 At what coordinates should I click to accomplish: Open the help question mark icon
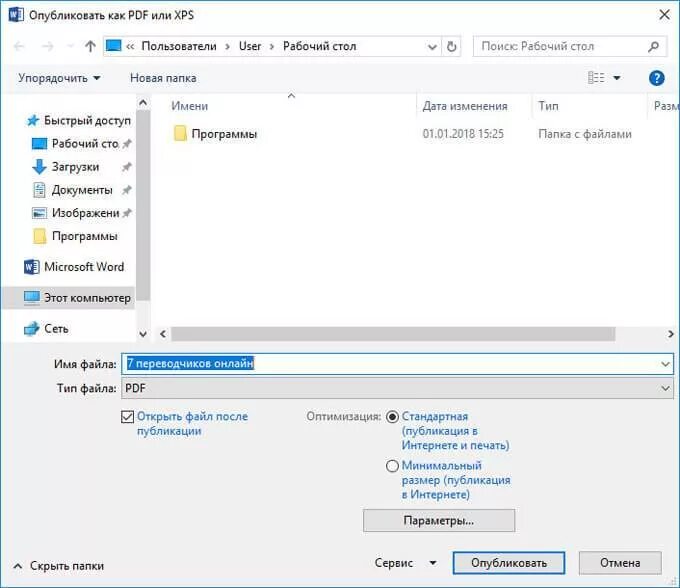pos(657,78)
